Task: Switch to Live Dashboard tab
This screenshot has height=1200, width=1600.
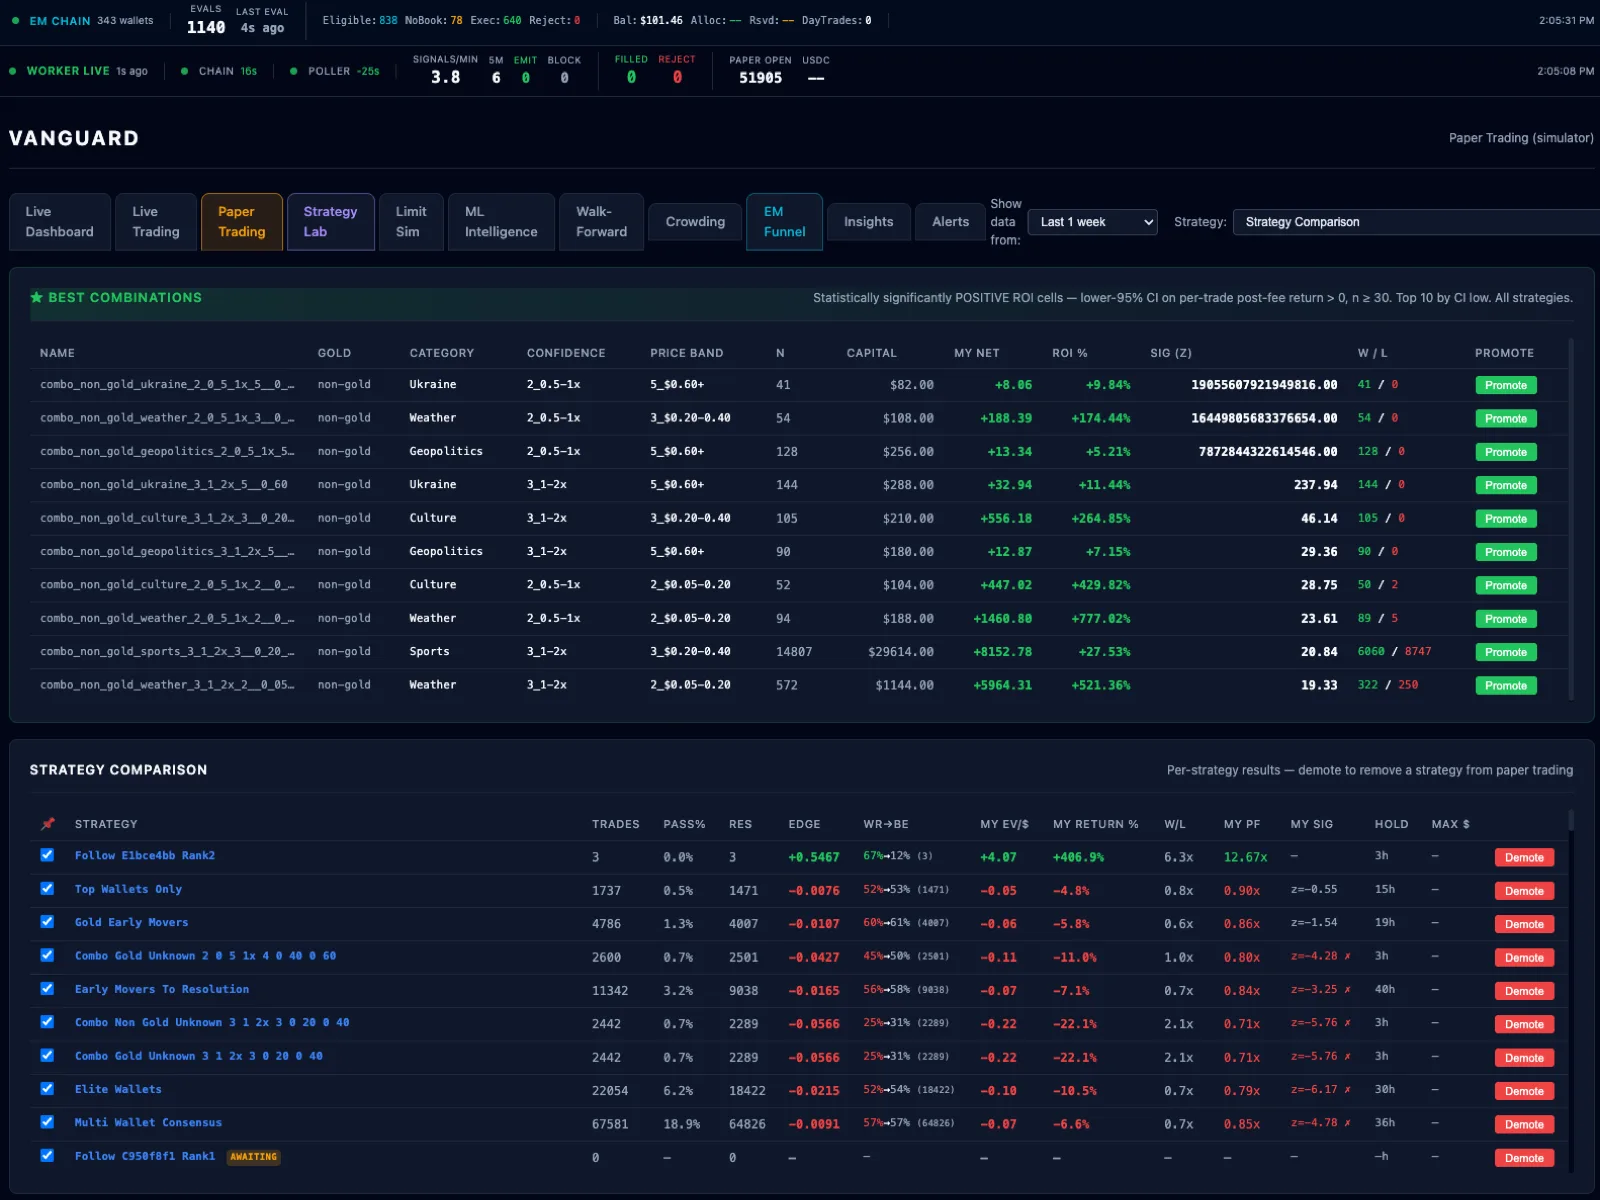Action: click(60, 222)
